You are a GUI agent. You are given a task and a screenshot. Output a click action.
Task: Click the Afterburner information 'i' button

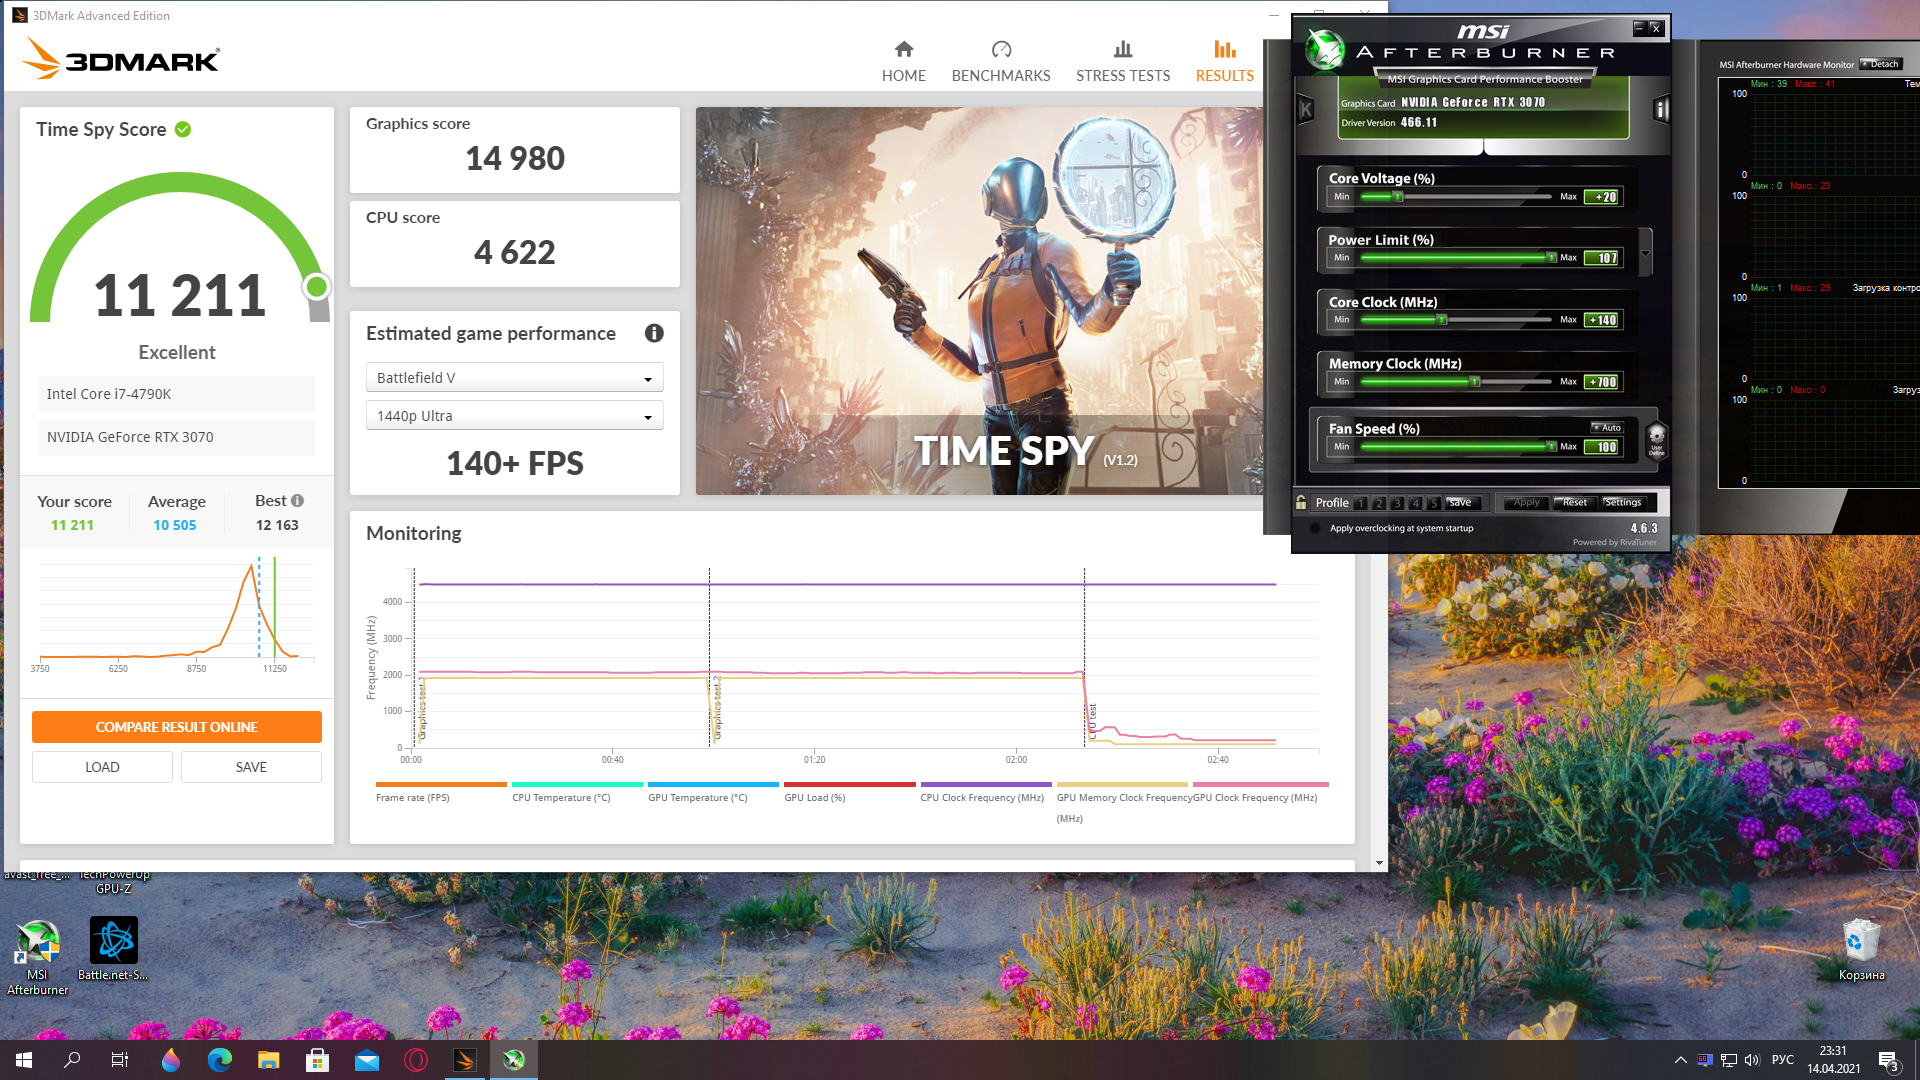(1661, 109)
